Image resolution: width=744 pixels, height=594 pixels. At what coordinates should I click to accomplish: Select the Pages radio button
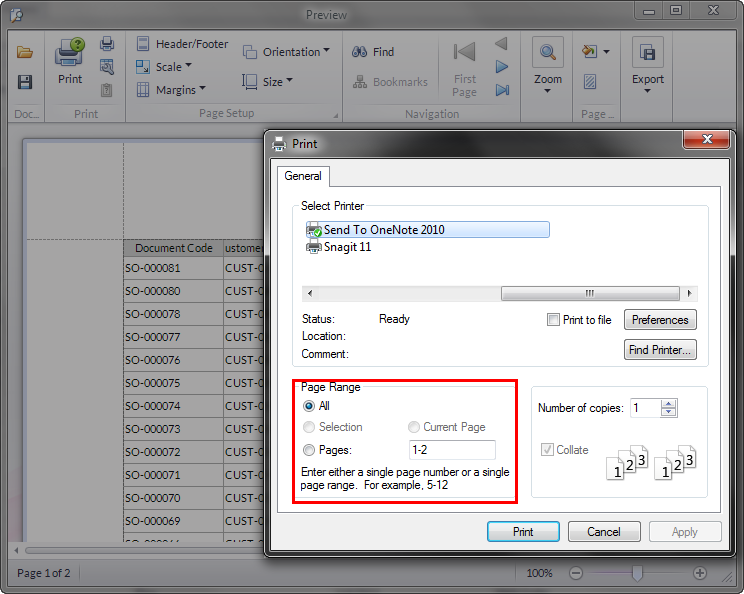point(309,450)
